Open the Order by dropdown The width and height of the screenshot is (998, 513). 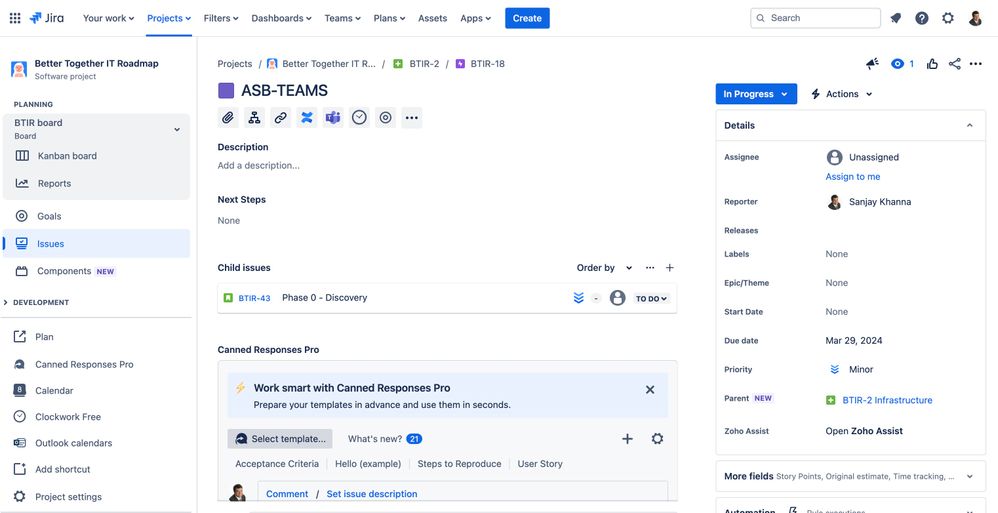604,268
